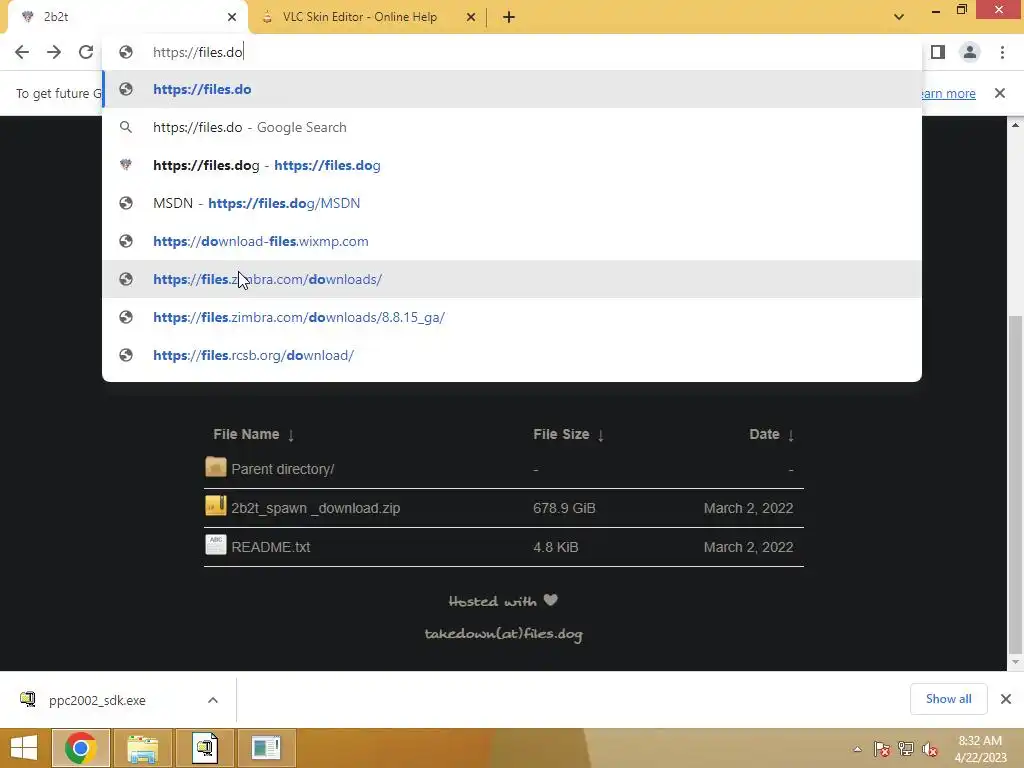Open the Windows Start button

pos(24,748)
